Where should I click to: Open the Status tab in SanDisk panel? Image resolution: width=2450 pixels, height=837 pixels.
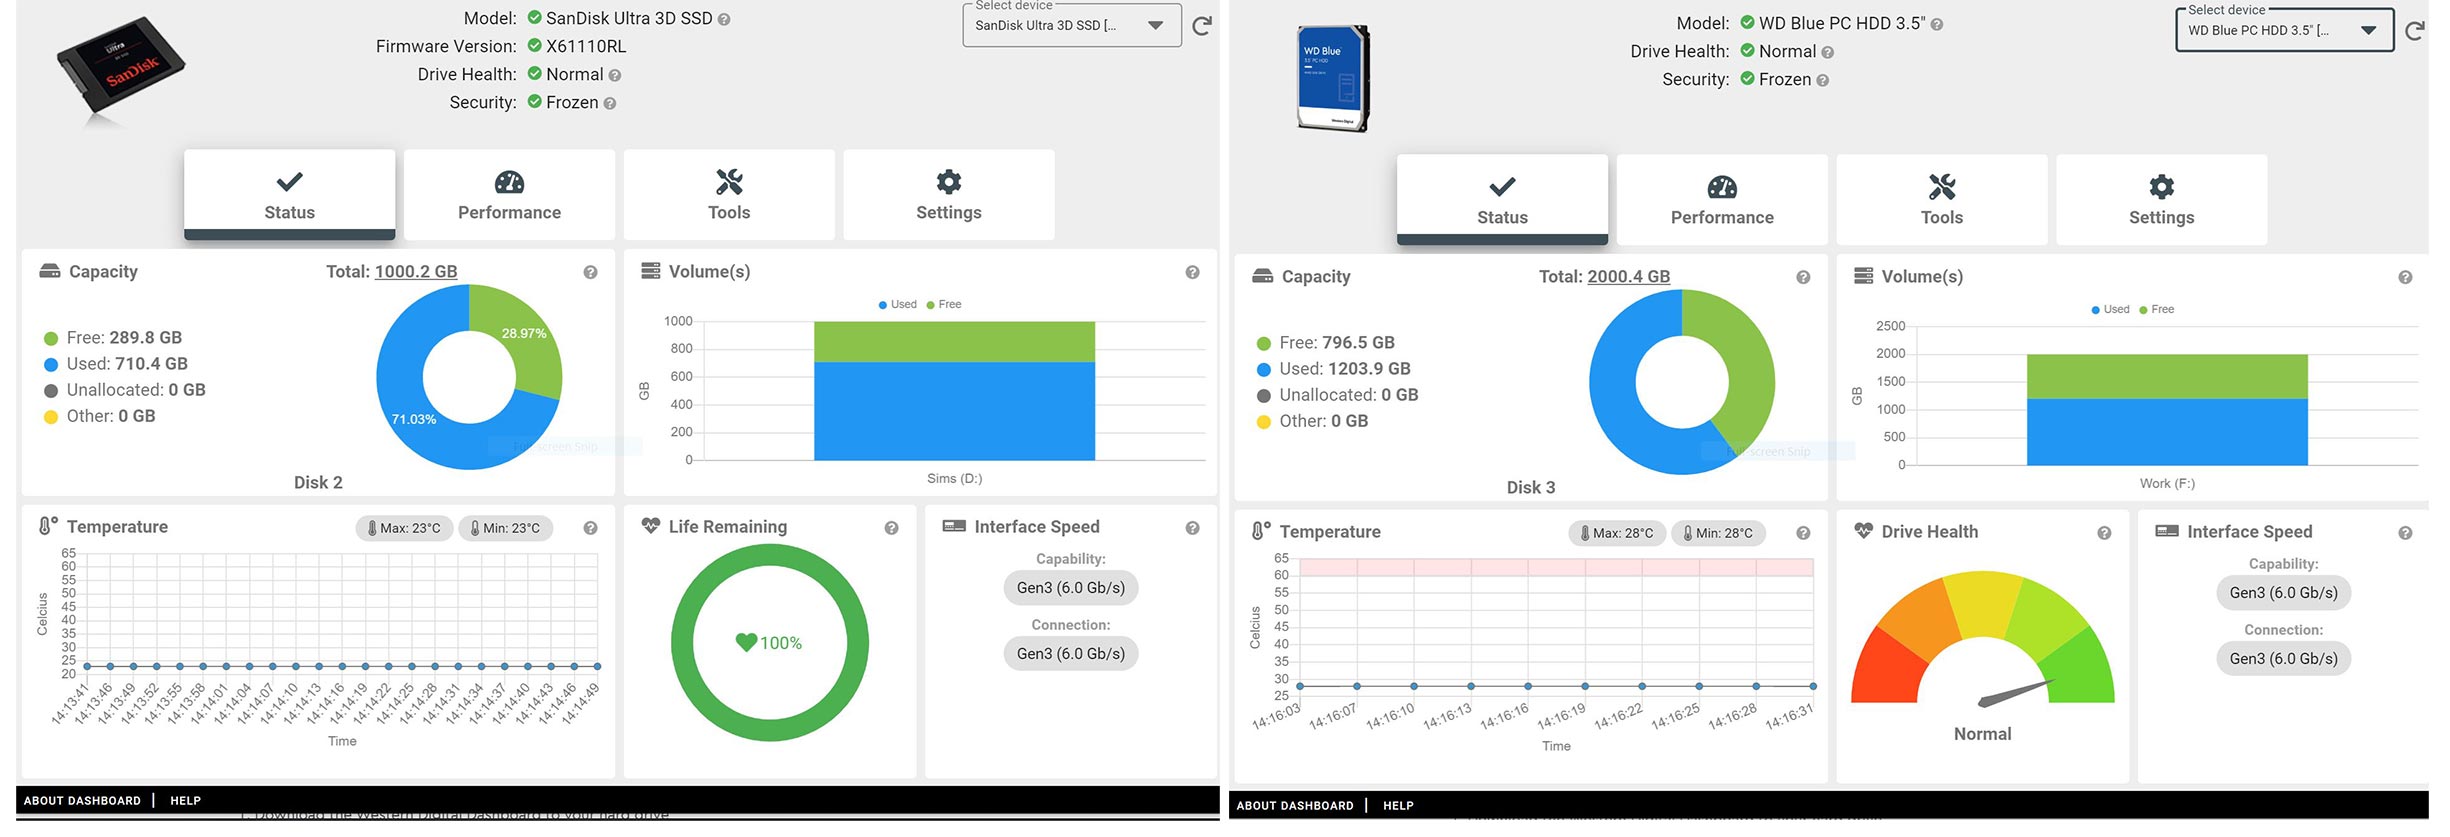pos(290,194)
